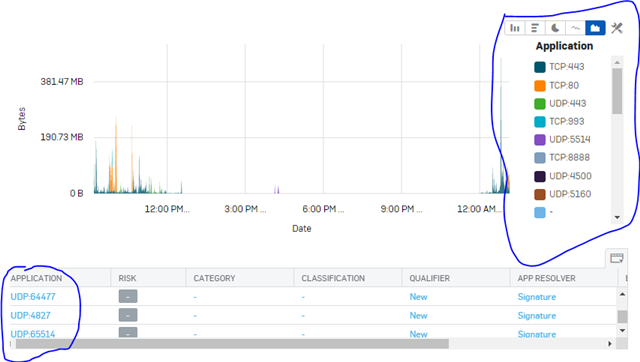Toggle UDP:5514 purple legend entry
The height and width of the screenshot is (362, 640).
(x=562, y=140)
